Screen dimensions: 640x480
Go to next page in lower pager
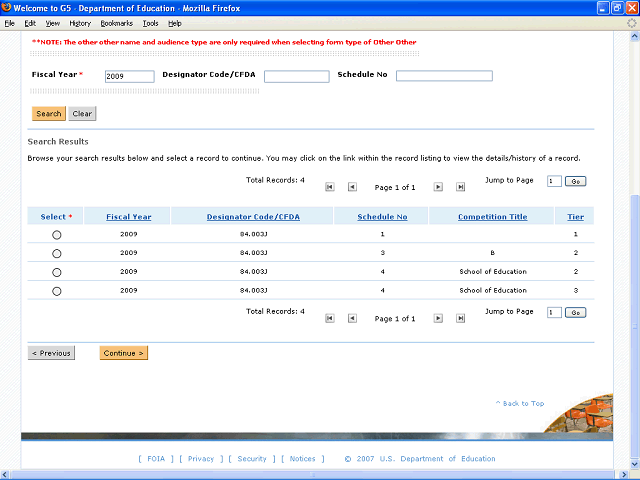pos(438,318)
